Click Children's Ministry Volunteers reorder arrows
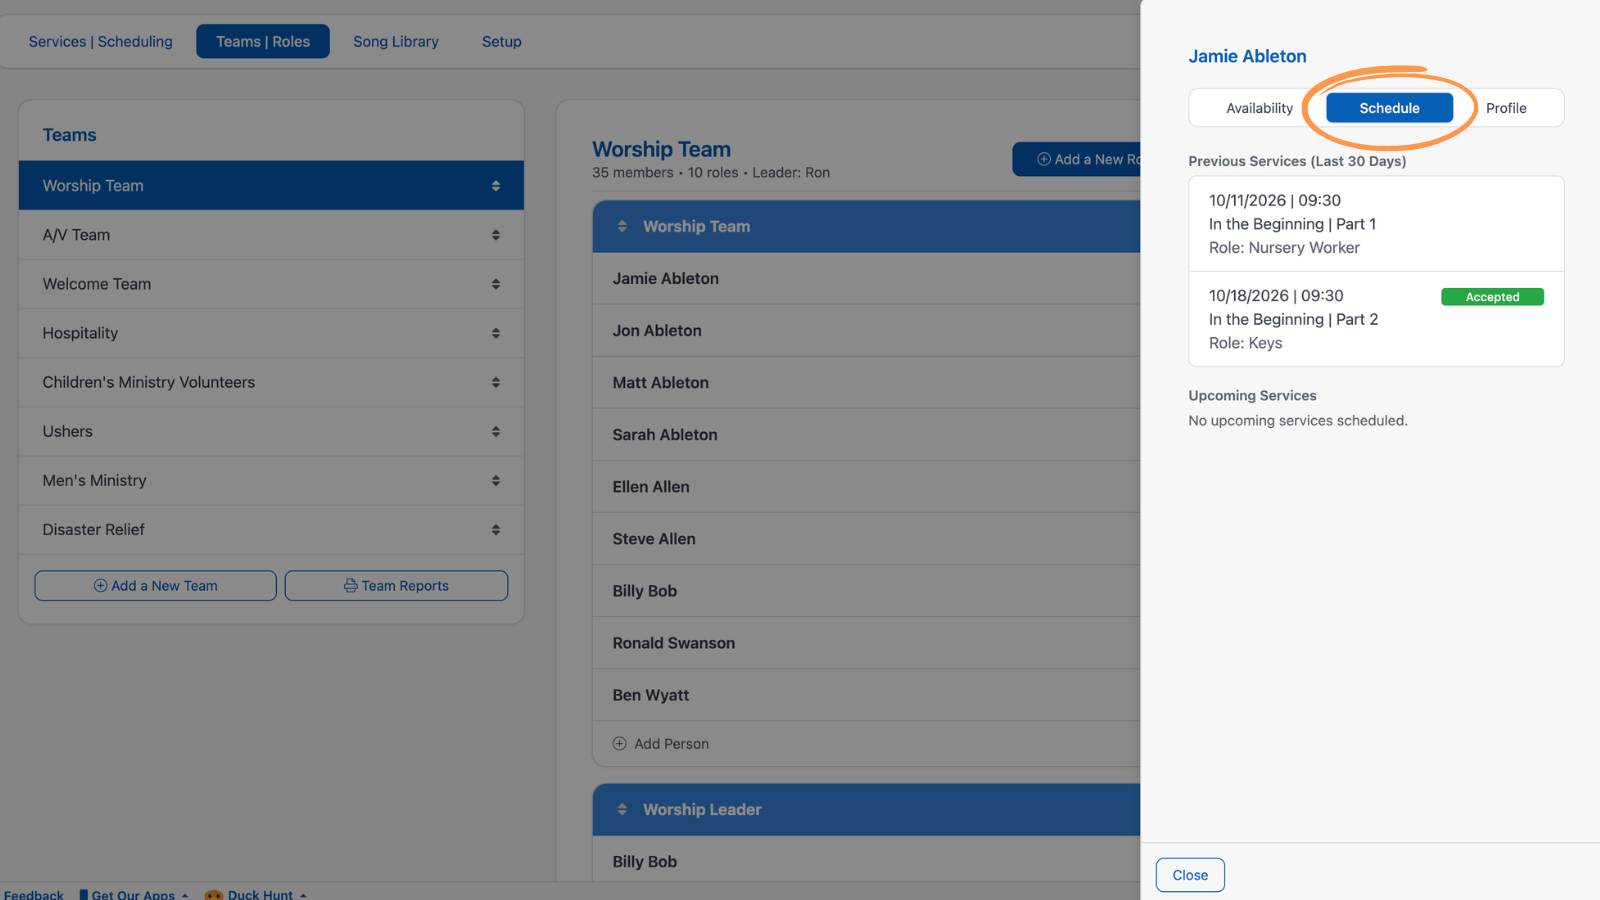Screen dimensions: 1600x900 [496, 382]
